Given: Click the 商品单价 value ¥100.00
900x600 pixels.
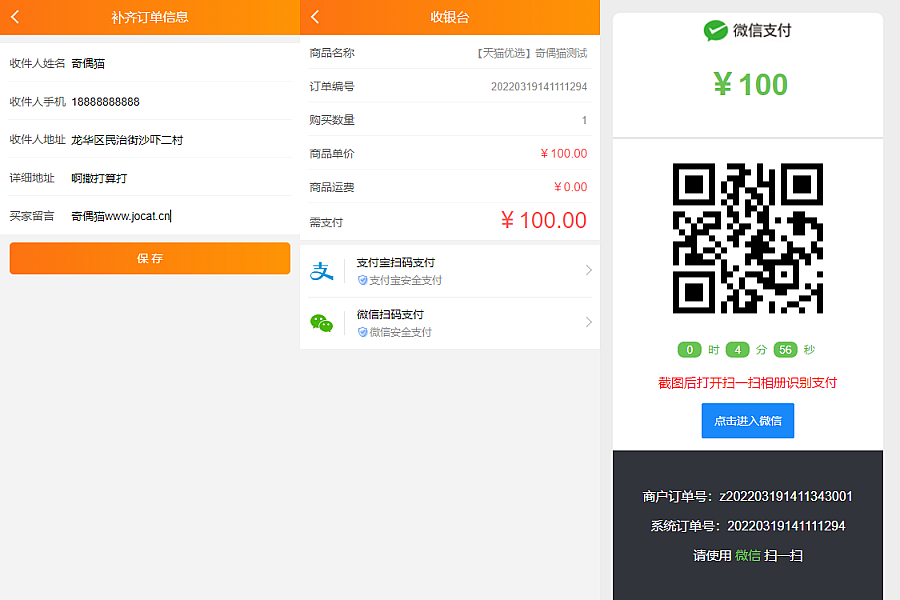Looking at the screenshot, I should pos(564,154).
